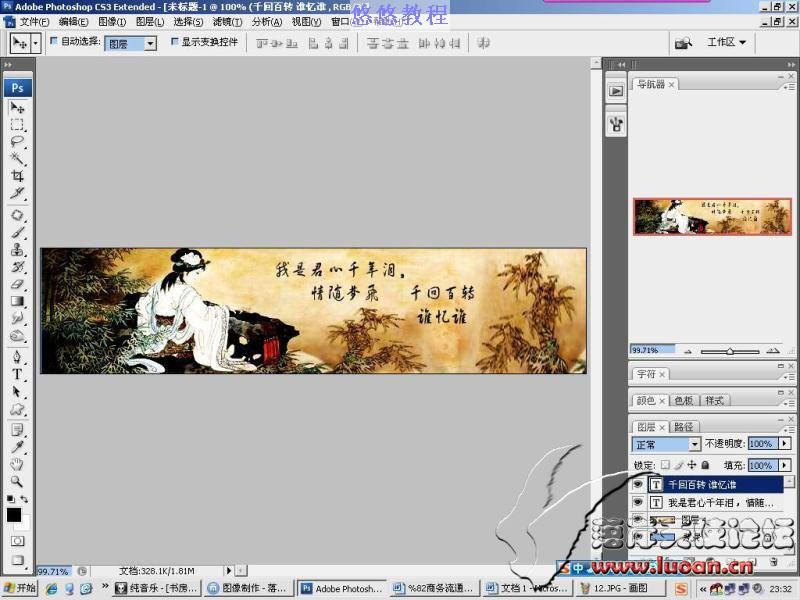Select the Clone Stamp tool
Image resolution: width=800 pixels, height=600 pixels.
point(17,249)
